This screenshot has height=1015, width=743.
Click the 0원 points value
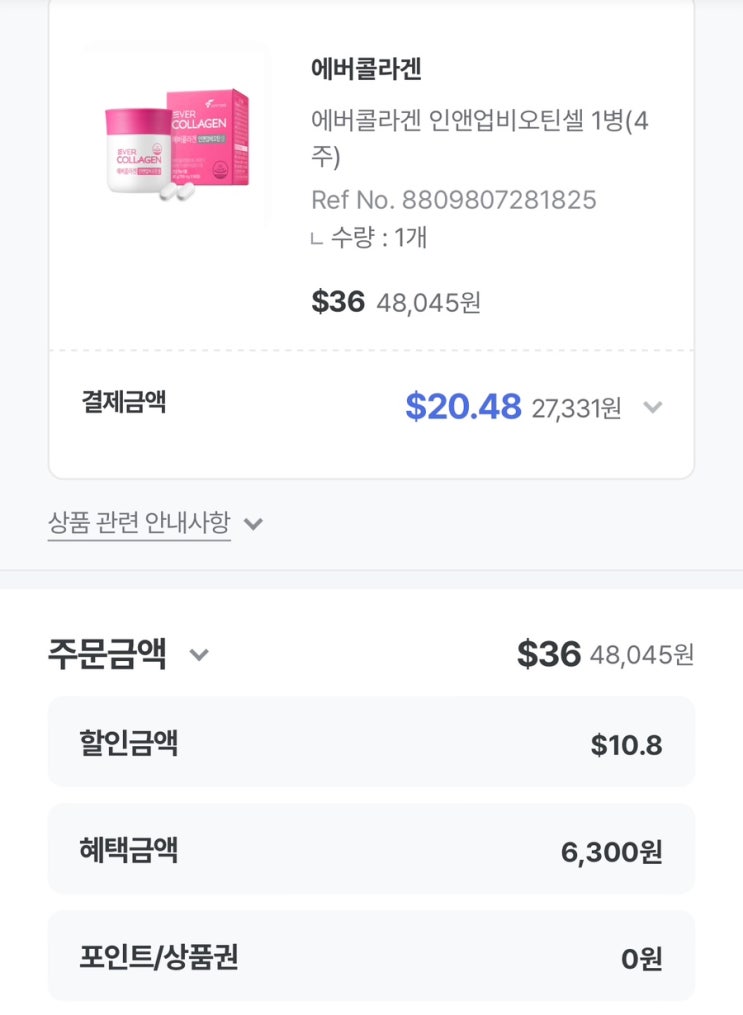coord(641,959)
